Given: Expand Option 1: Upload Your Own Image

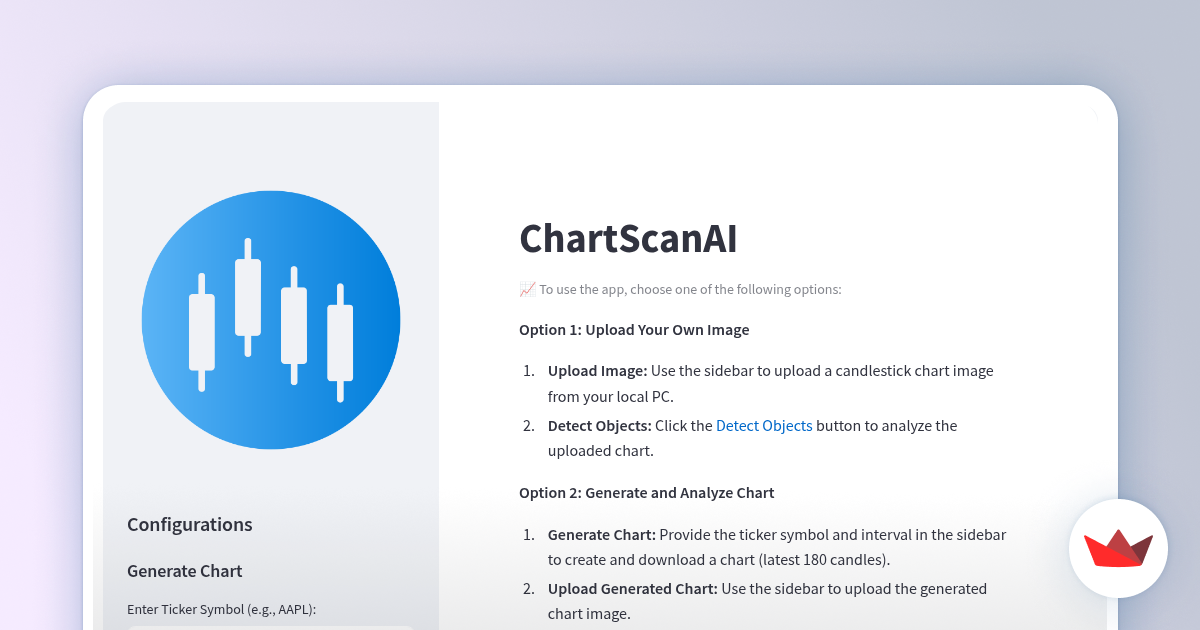Looking at the screenshot, I should click(x=634, y=329).
